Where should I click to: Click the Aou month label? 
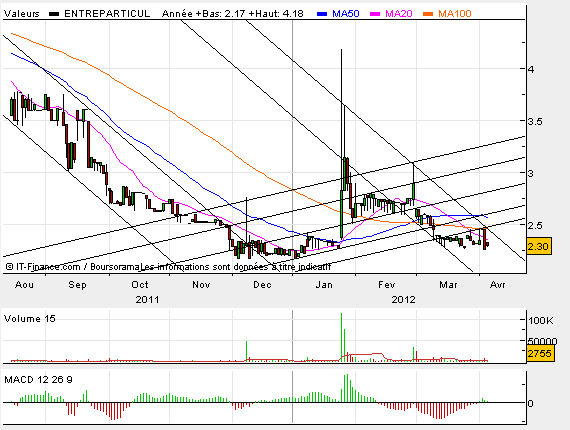coord(24,285)
